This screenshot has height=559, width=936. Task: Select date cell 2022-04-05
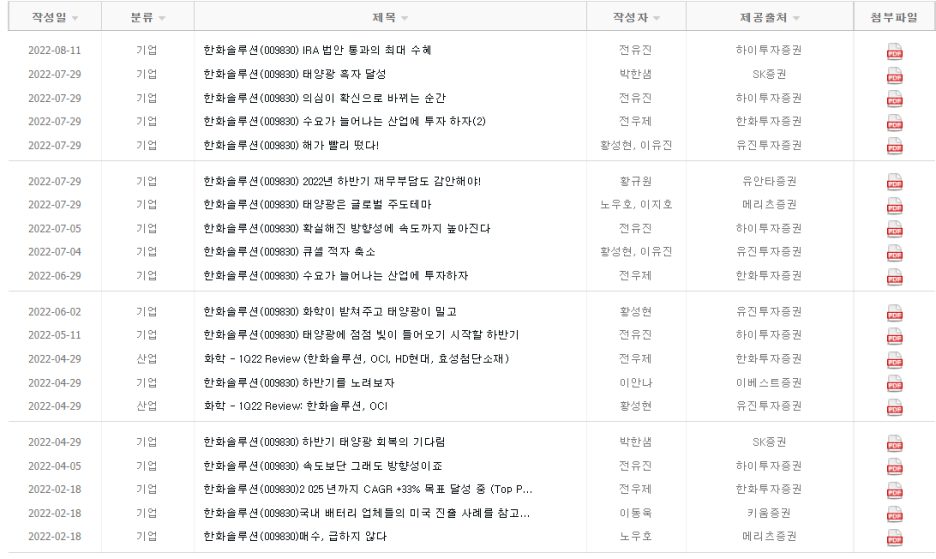(x=54, y=466)
